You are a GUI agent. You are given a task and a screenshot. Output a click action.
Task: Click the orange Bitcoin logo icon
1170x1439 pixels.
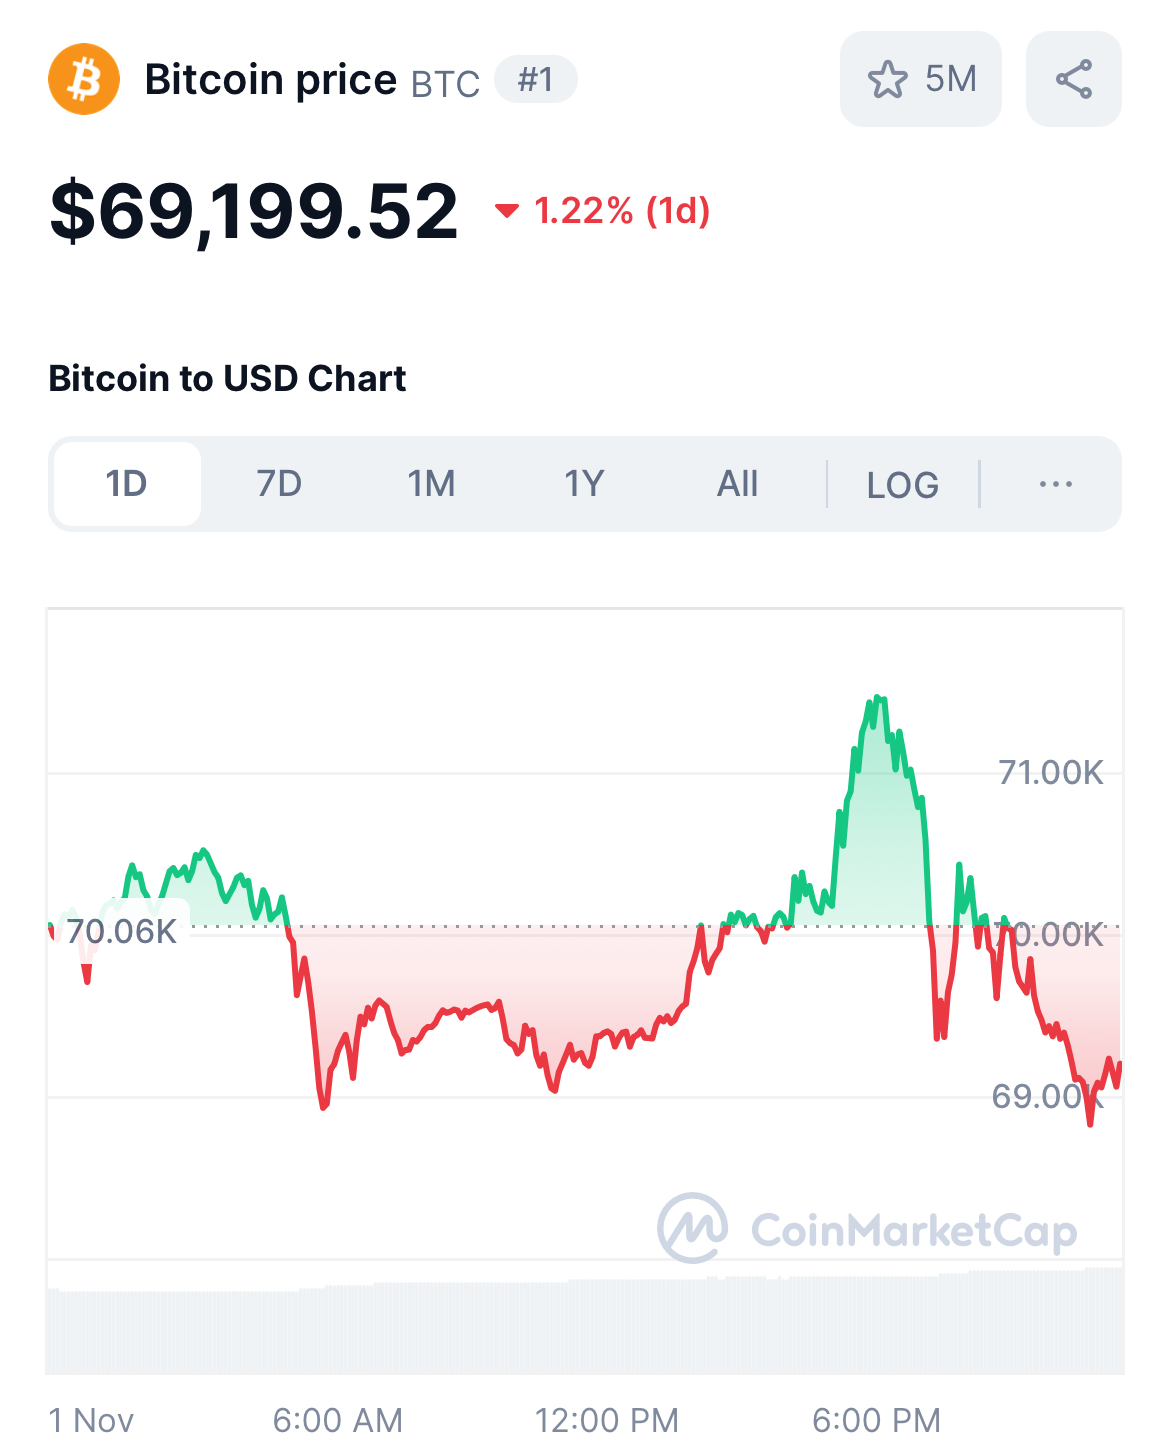click(x=84, y=79)
